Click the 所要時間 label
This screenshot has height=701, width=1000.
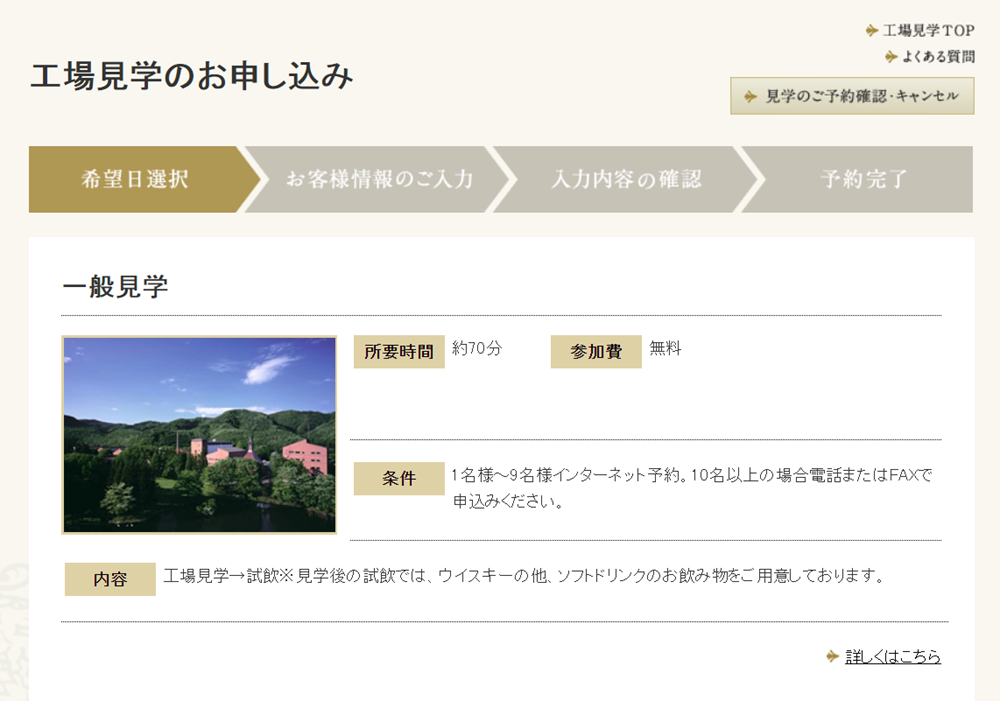pyautogui.click(x=398, y=352)
